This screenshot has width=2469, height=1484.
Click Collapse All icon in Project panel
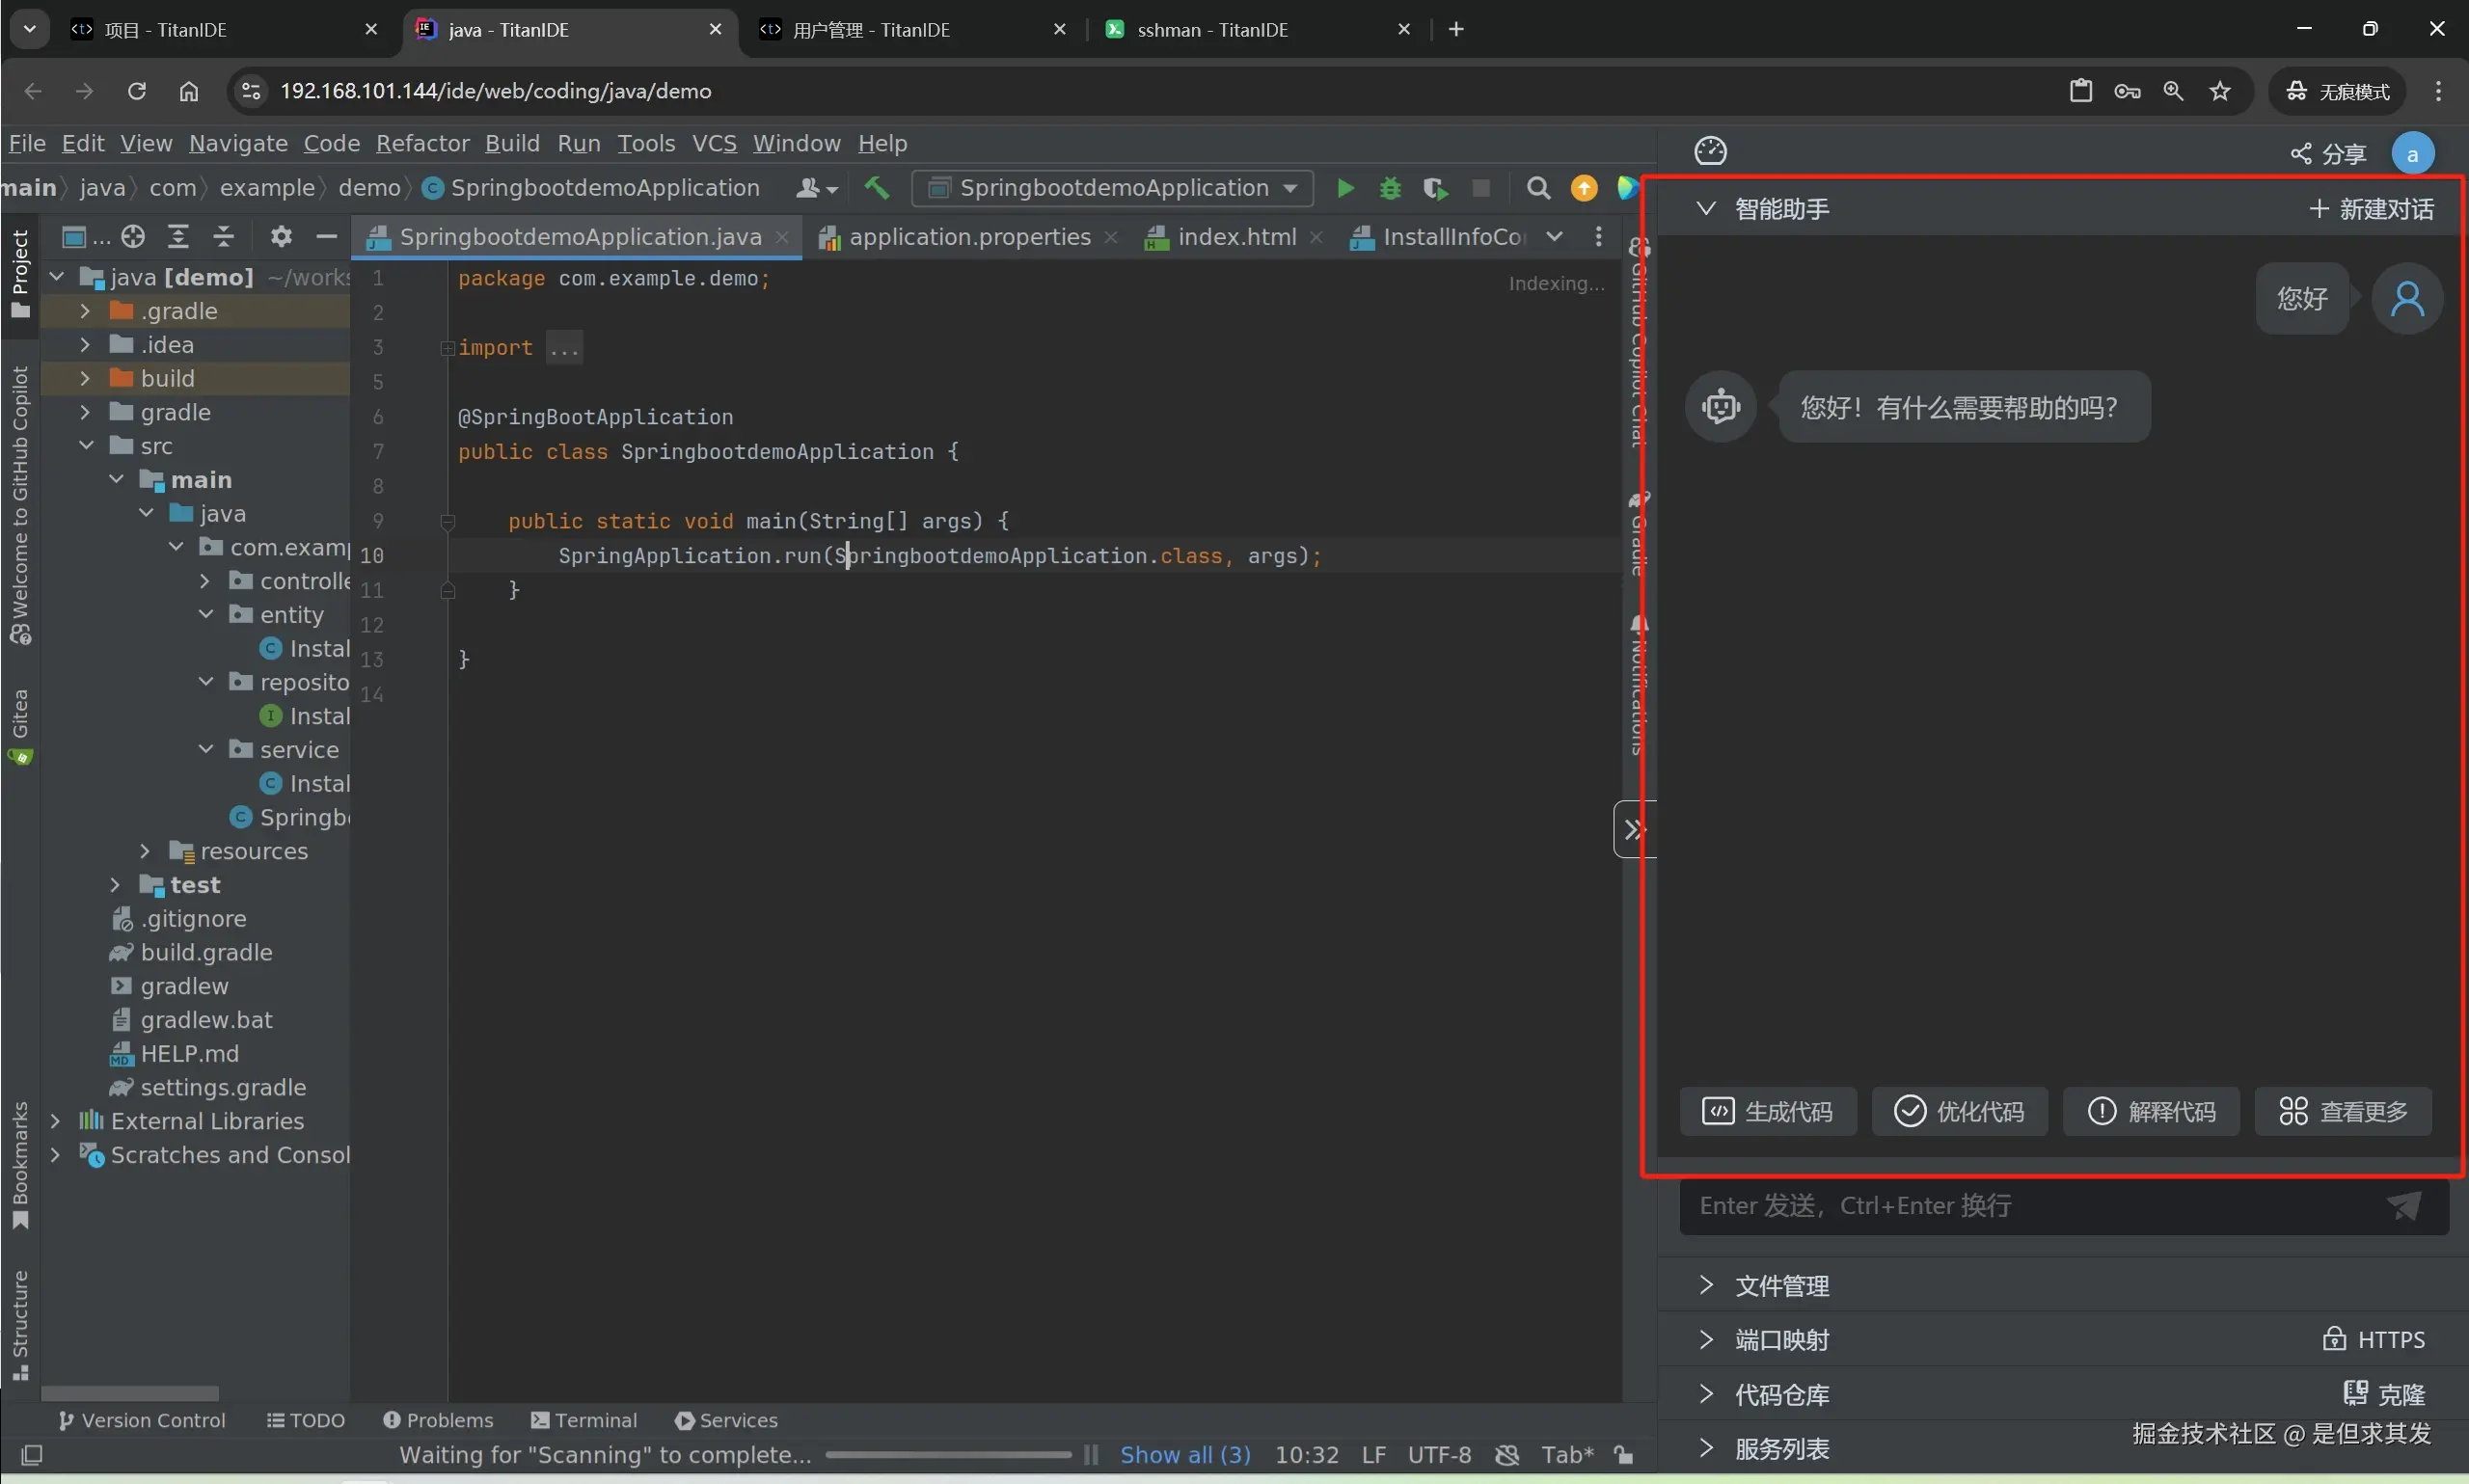[224, 237]
